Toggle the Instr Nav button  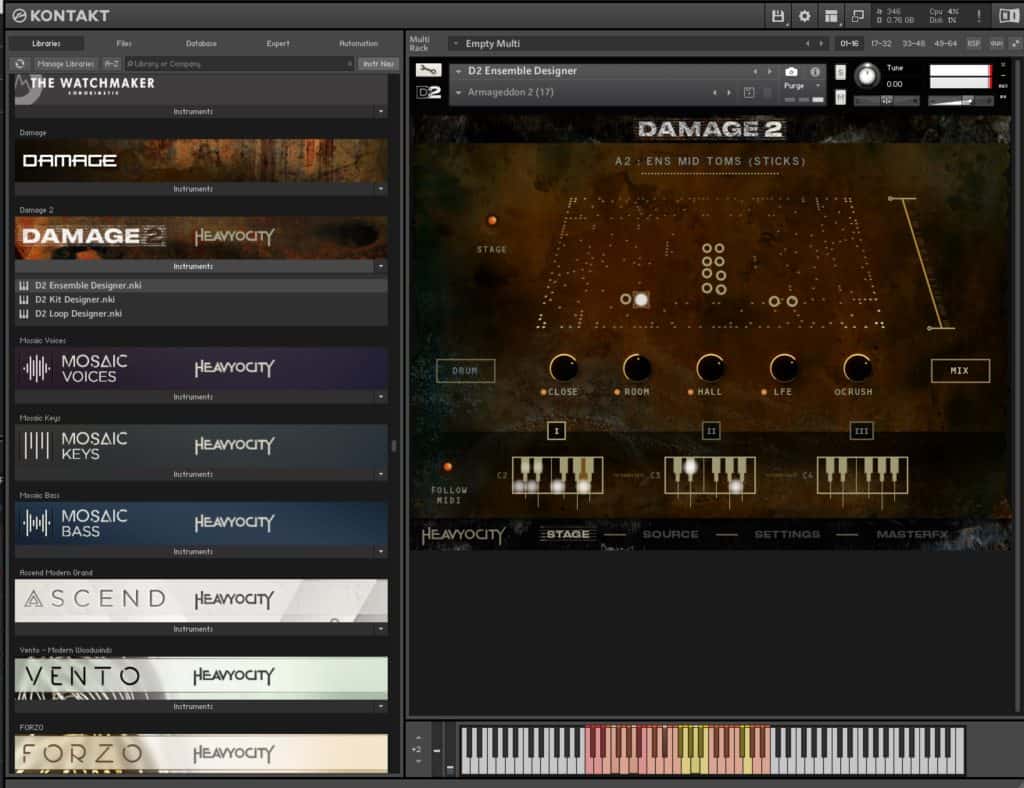click(x=378, y=63)
